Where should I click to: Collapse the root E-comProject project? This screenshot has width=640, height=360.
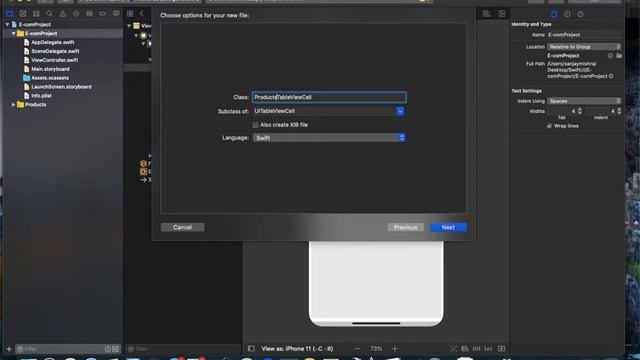7,24
